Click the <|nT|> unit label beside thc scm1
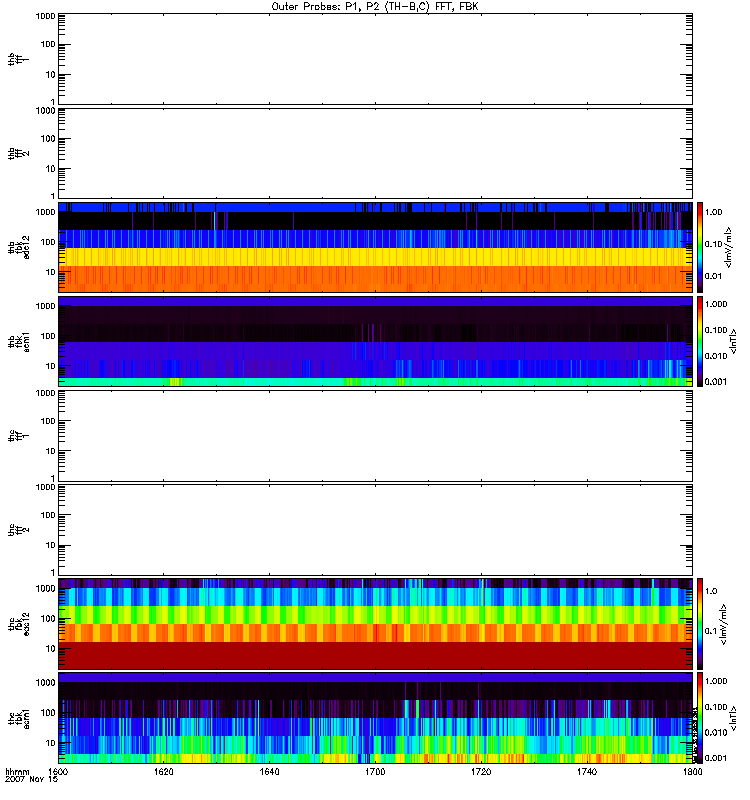This screenshot has height=800, width=750. tap(734, 718)
